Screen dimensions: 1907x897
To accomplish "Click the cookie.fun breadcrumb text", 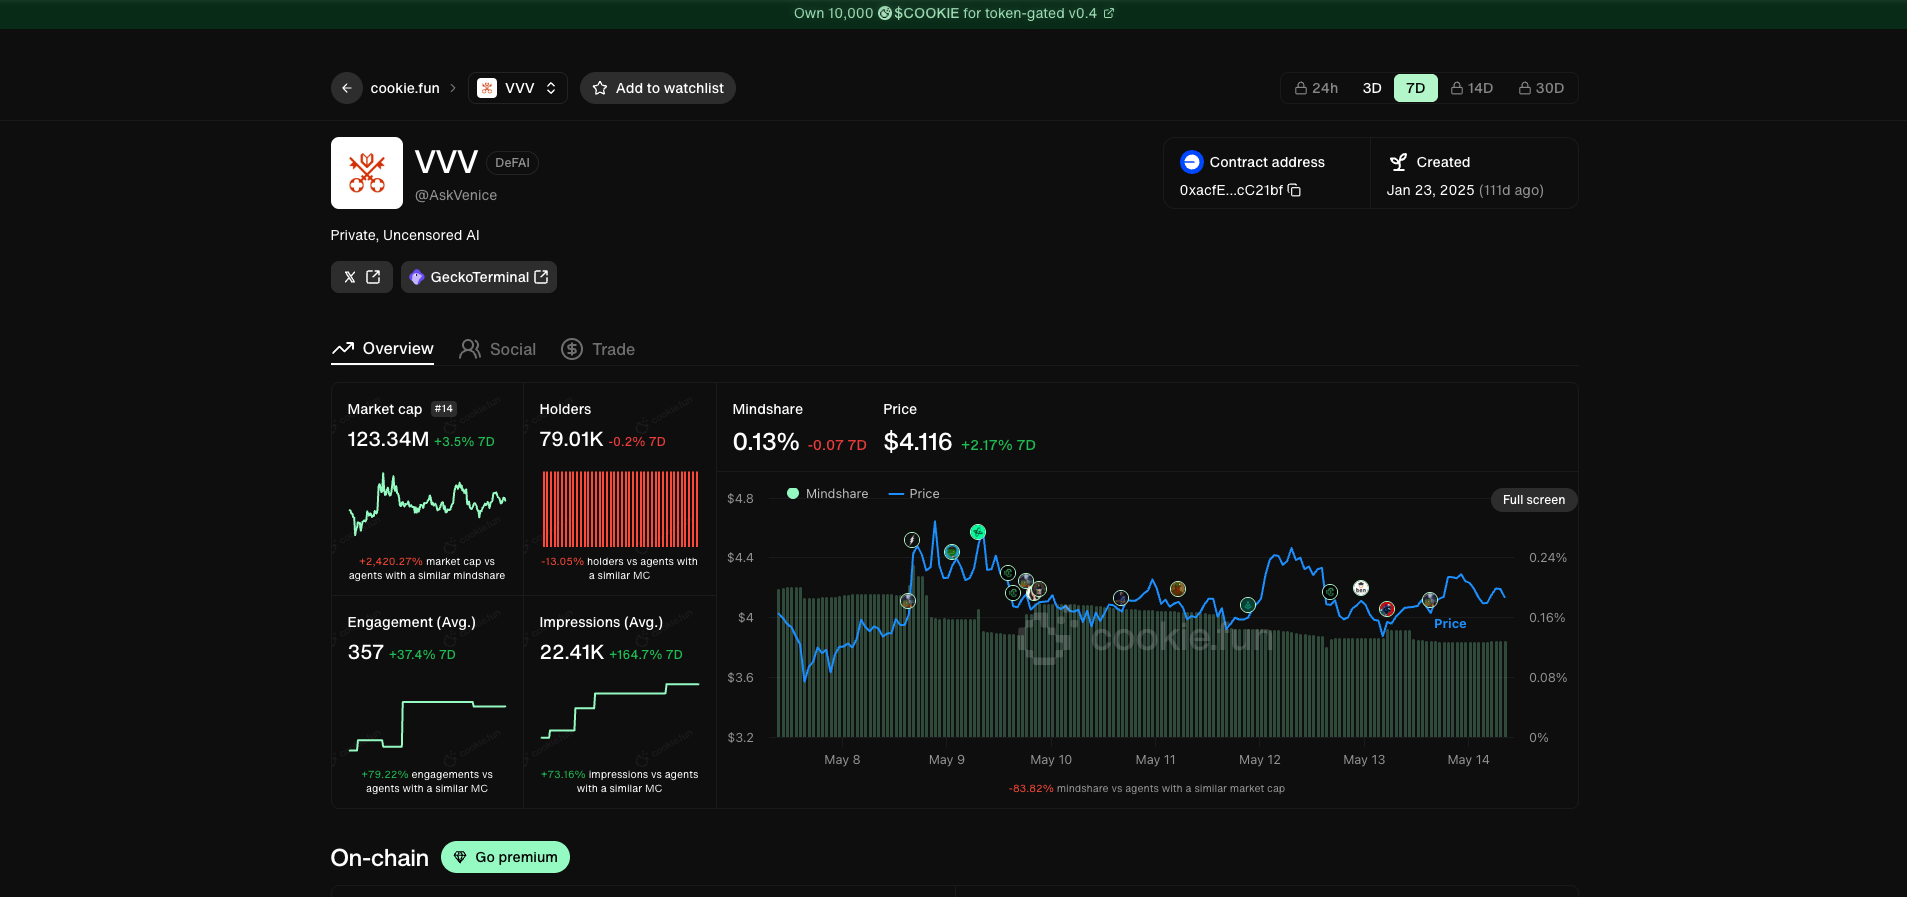I will coord(405,88).
